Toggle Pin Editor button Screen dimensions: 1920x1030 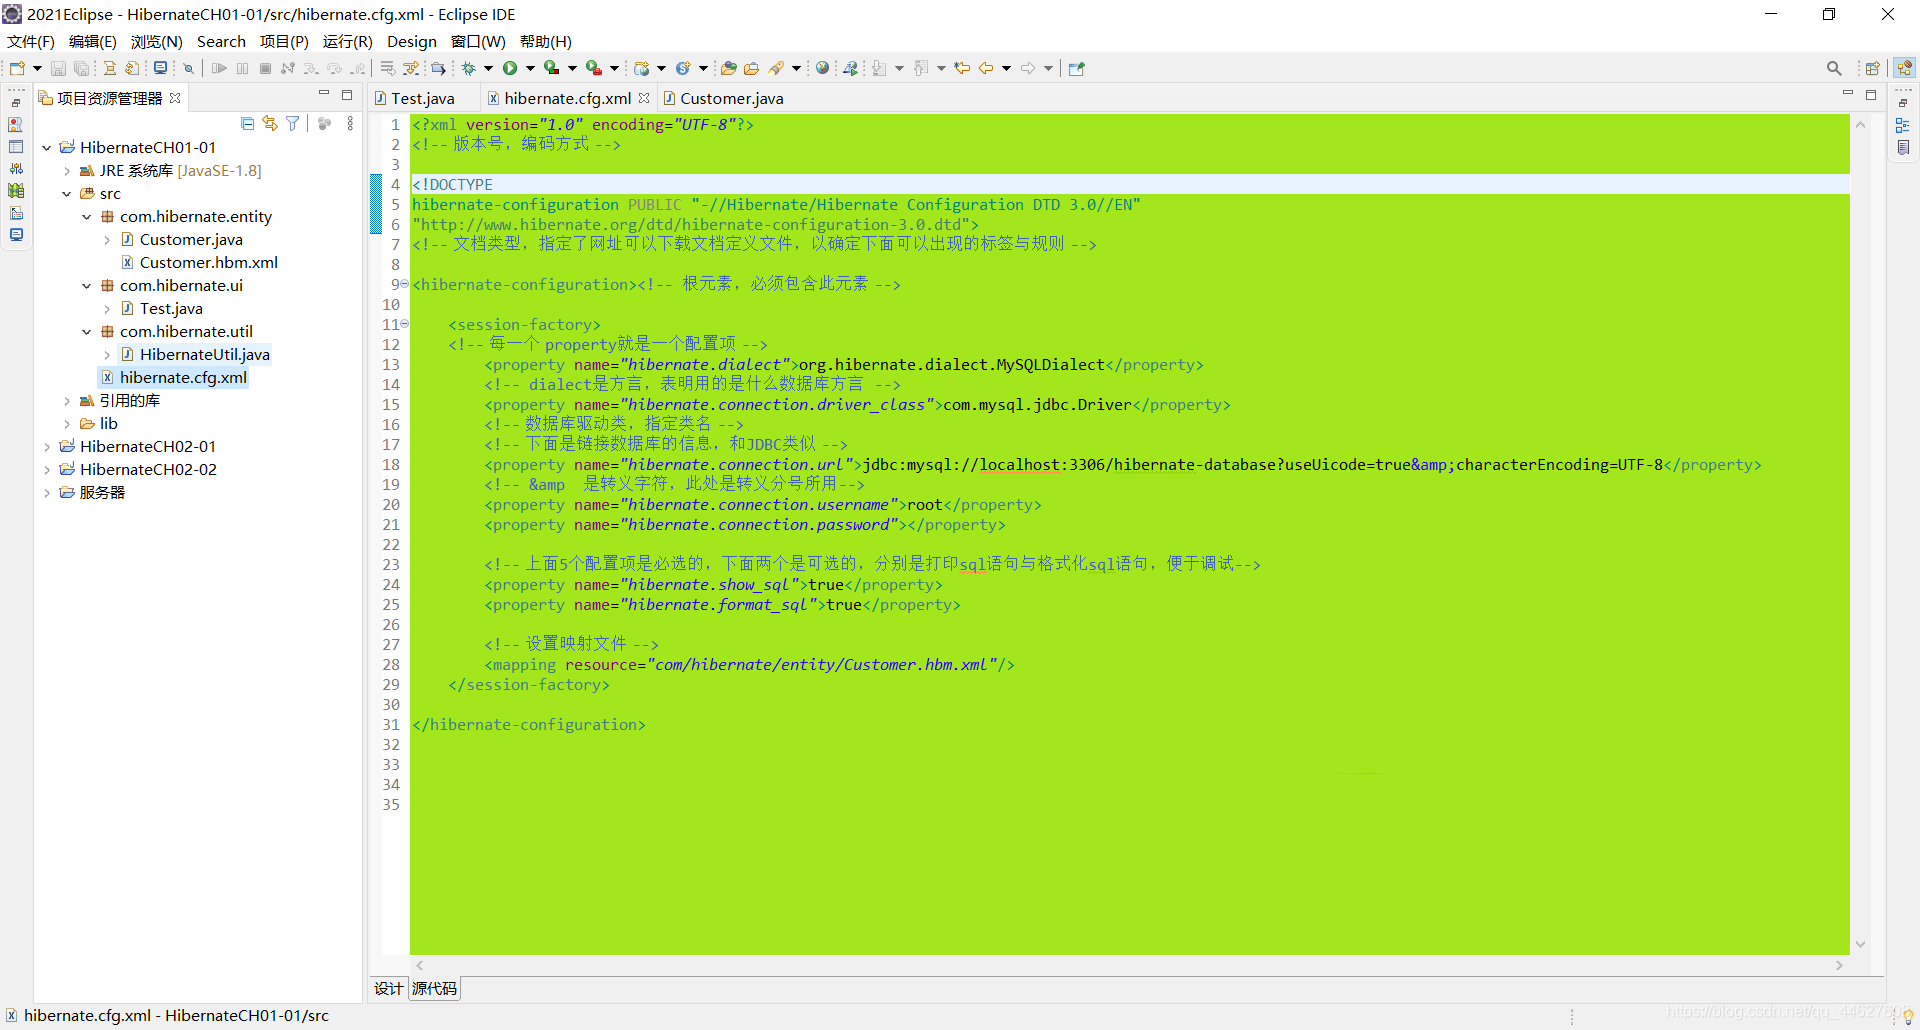click(1076, 68)
